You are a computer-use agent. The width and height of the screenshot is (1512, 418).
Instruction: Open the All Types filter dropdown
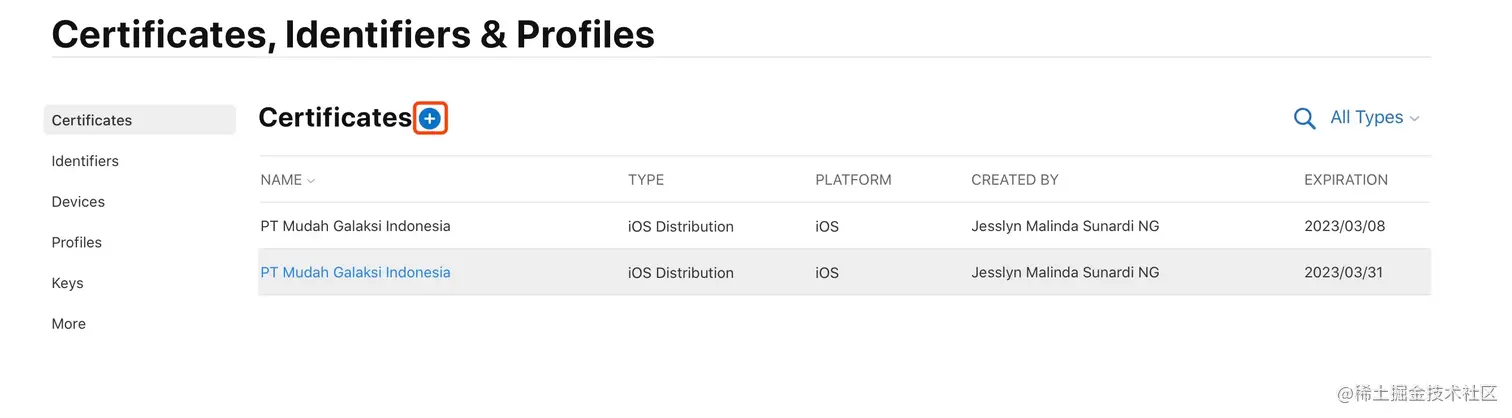pyautogui.click(x=1374, y=118)
